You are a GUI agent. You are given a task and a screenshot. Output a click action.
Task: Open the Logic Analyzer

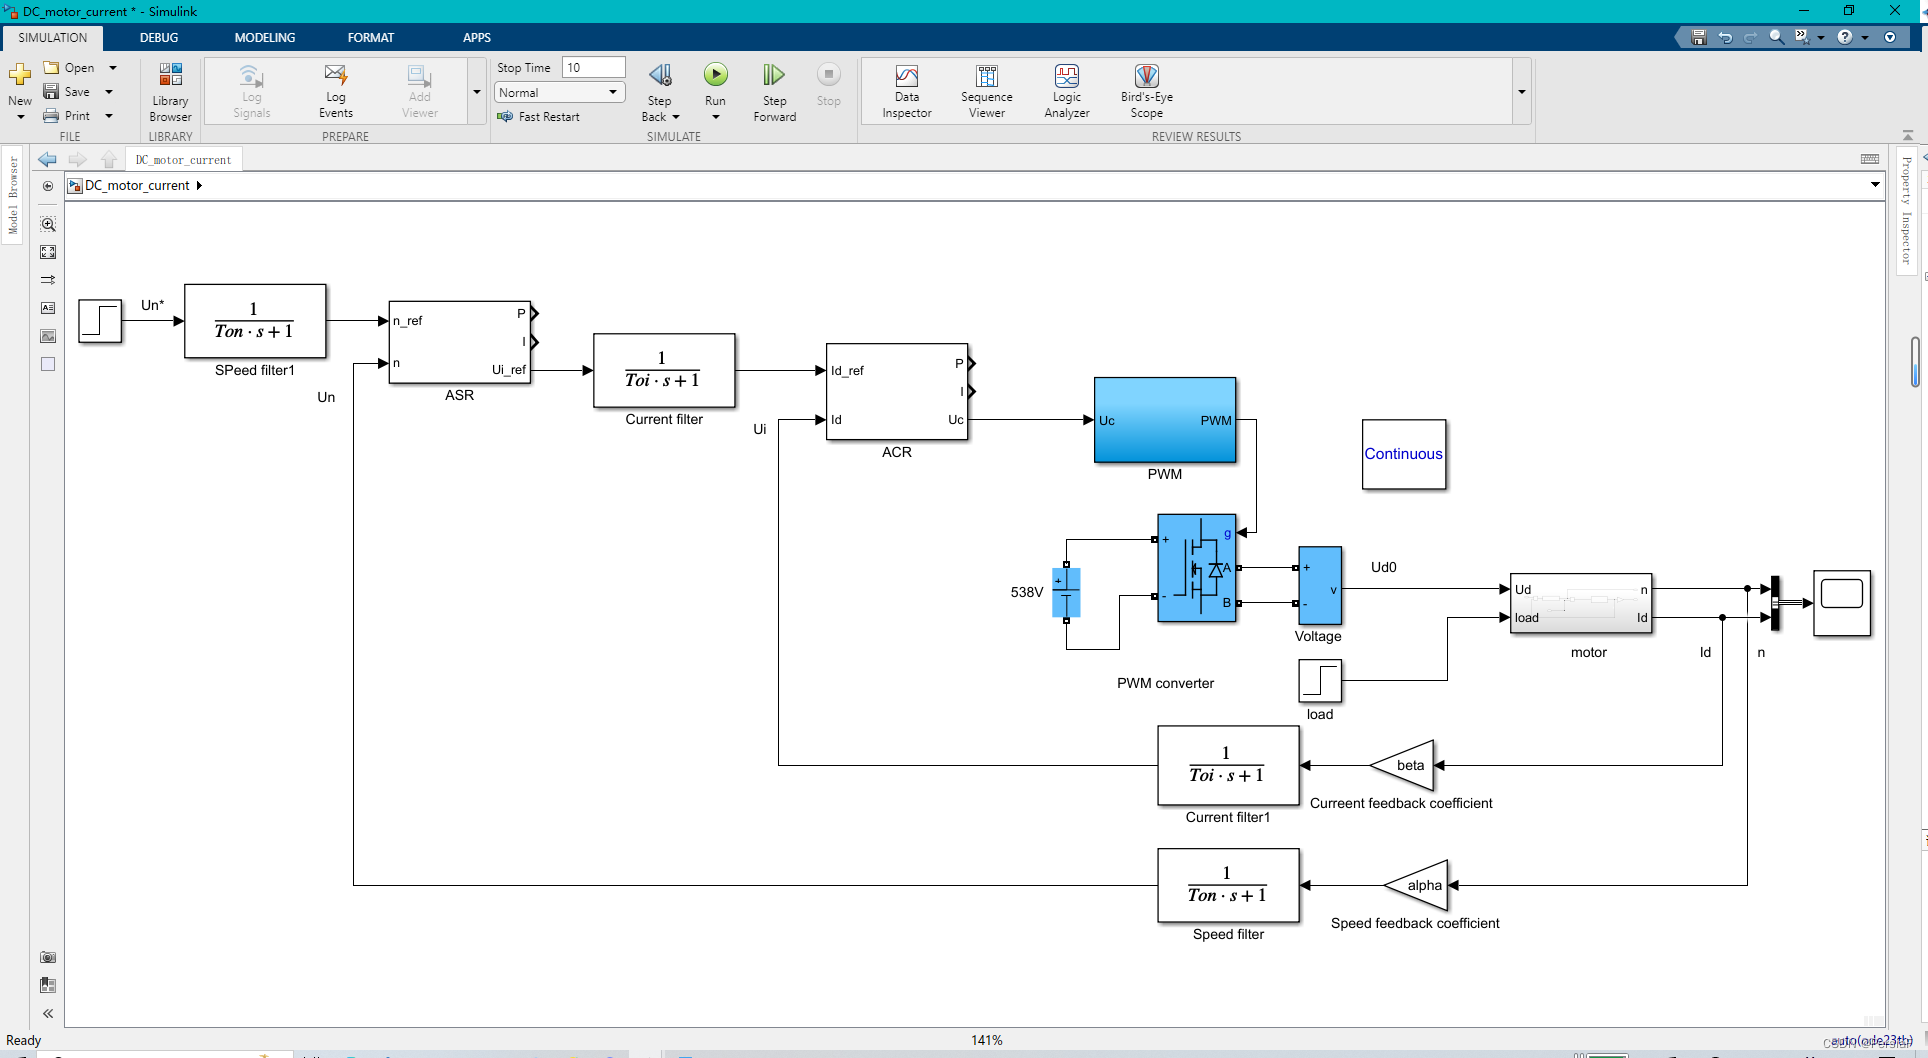1066,90
